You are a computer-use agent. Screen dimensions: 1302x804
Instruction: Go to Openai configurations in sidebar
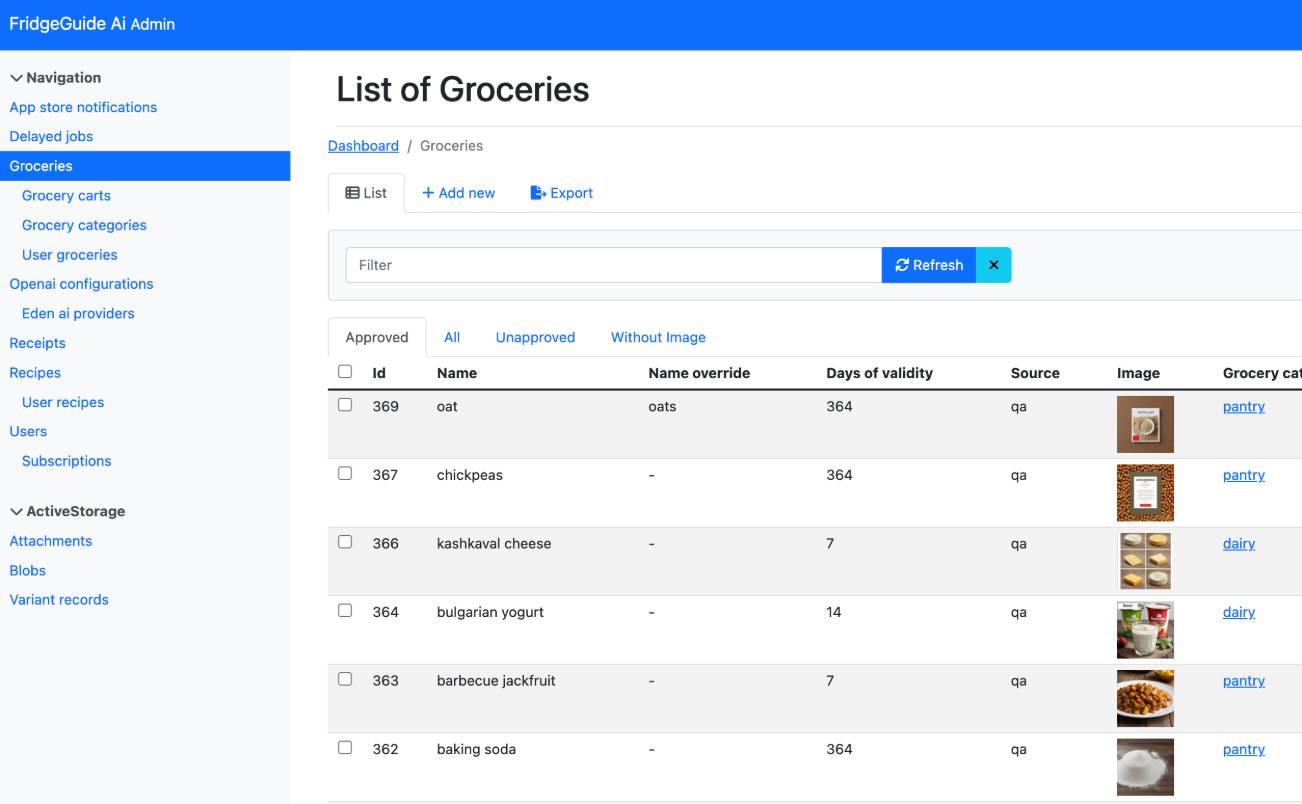point(81,284)
